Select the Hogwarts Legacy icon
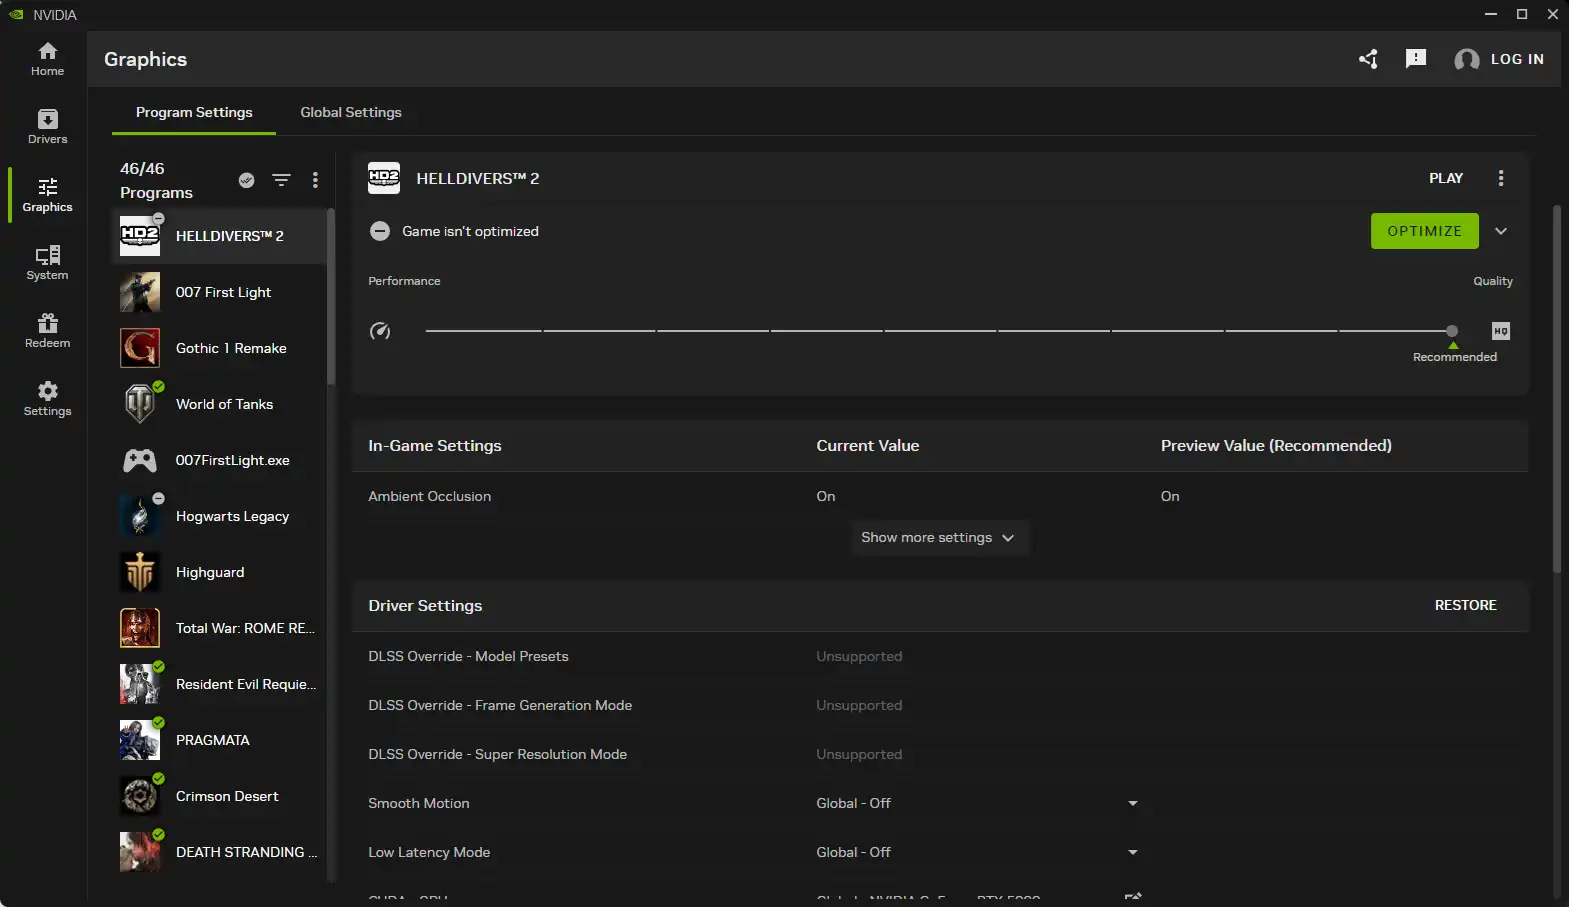Viewport: 1569px width, 907px height. (140, 516)
